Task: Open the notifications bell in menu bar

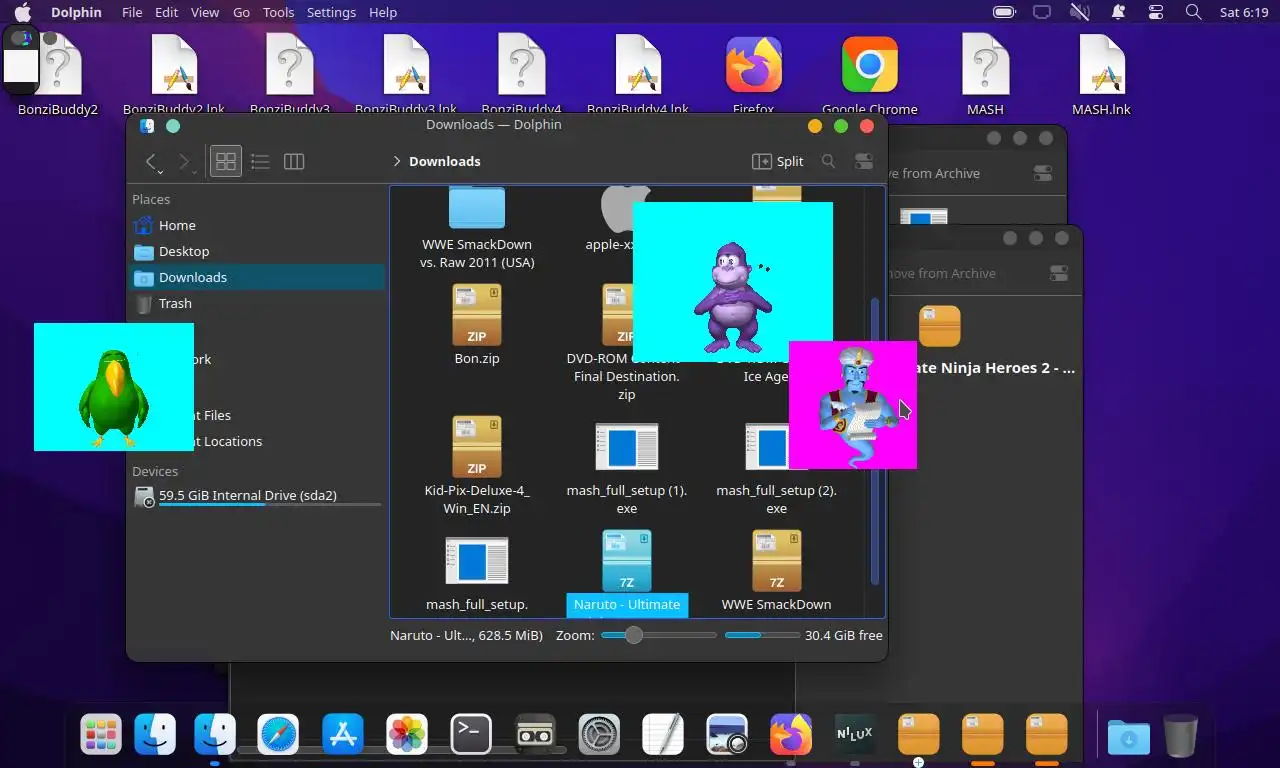Action: 1118,12
